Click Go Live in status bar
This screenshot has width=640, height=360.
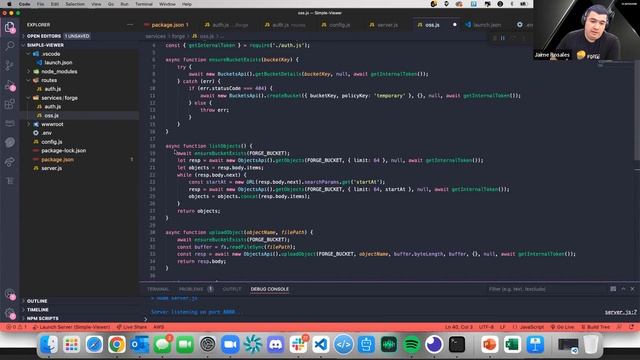pyautogui.click(x=562, y=327)
